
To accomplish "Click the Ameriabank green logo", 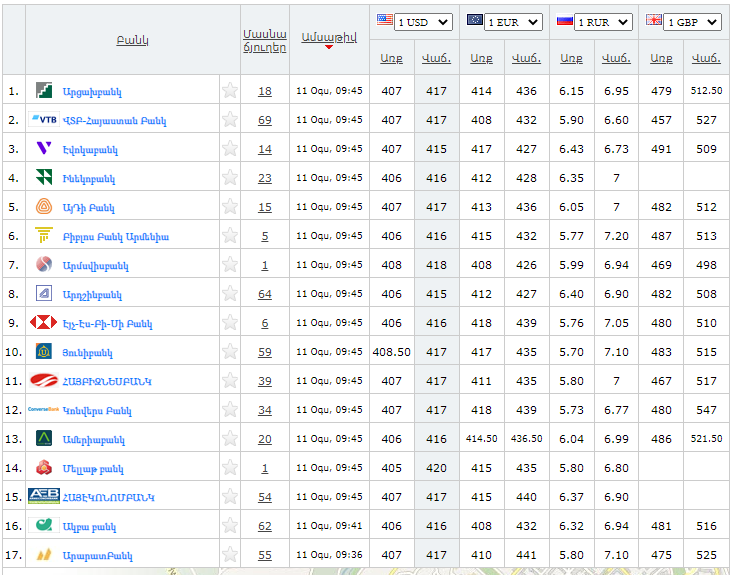I will 44,439.
